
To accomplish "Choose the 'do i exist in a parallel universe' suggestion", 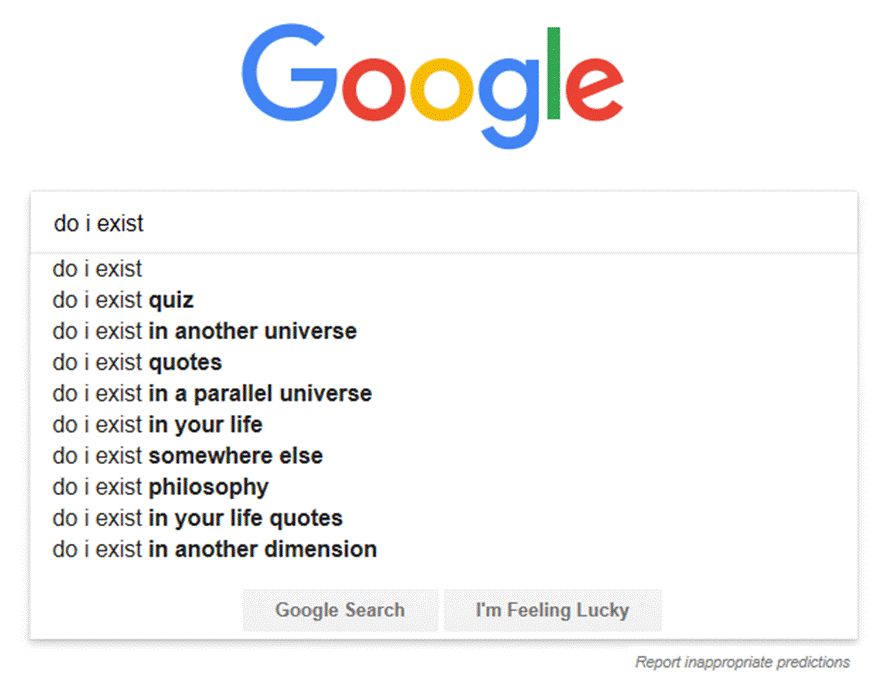I will click(212, 393).
